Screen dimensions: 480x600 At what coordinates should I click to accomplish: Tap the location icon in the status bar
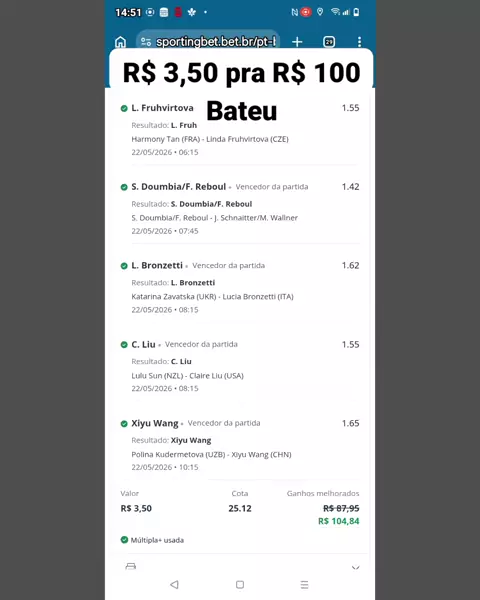pyautogui.click(x=320, y=12)
